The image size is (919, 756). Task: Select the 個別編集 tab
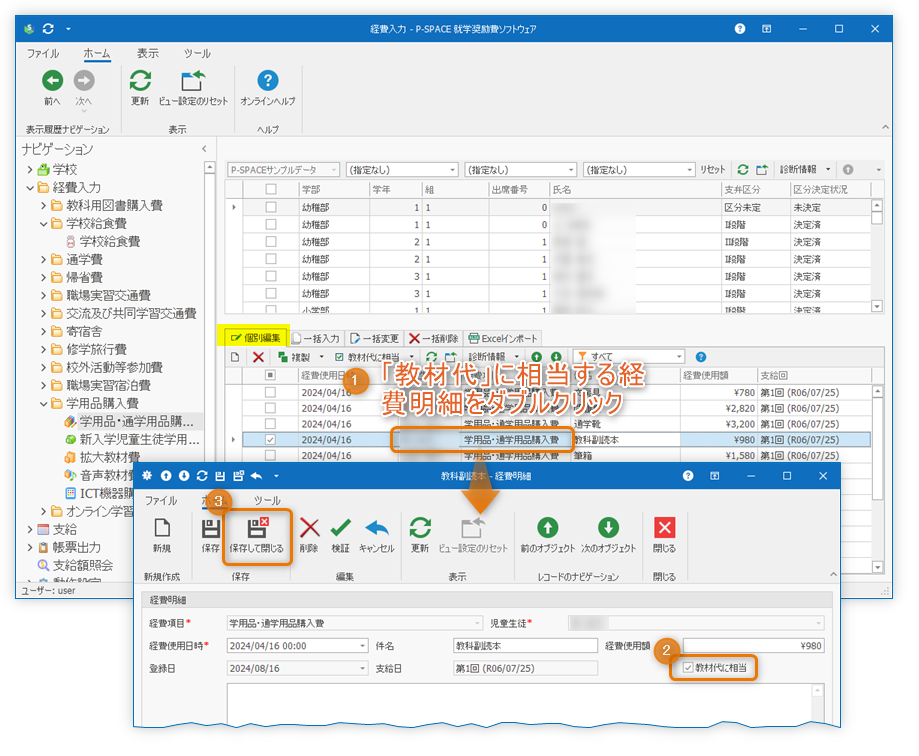pos(256,338)
